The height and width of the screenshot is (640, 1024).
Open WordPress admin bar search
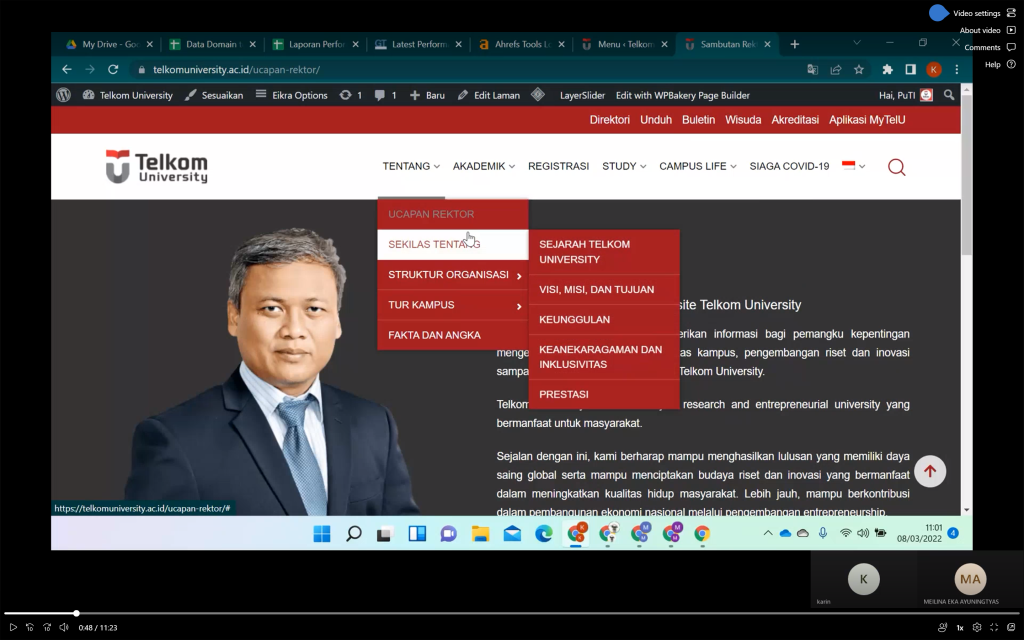(x=949, y=95)
